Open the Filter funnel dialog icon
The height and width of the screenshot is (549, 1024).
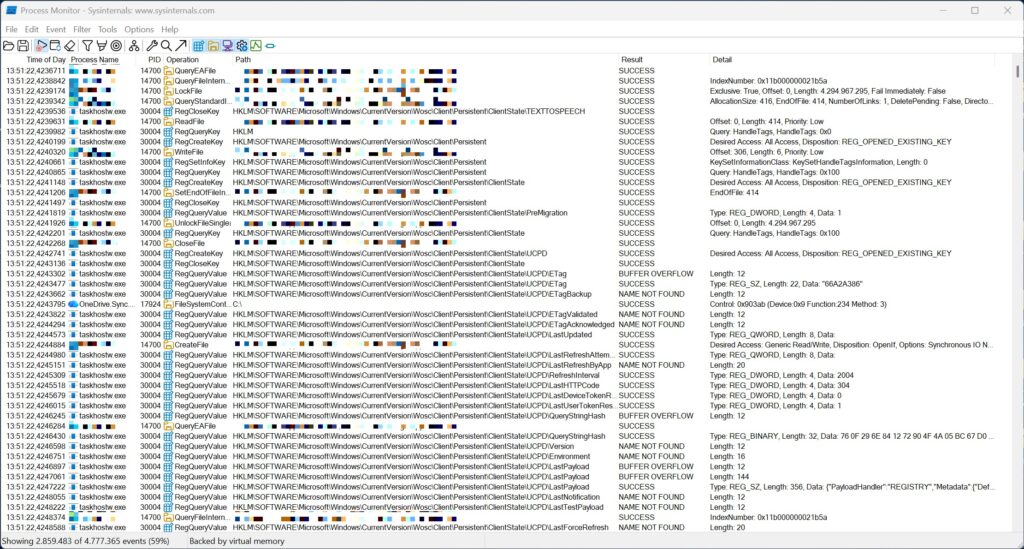click(87, 46)
